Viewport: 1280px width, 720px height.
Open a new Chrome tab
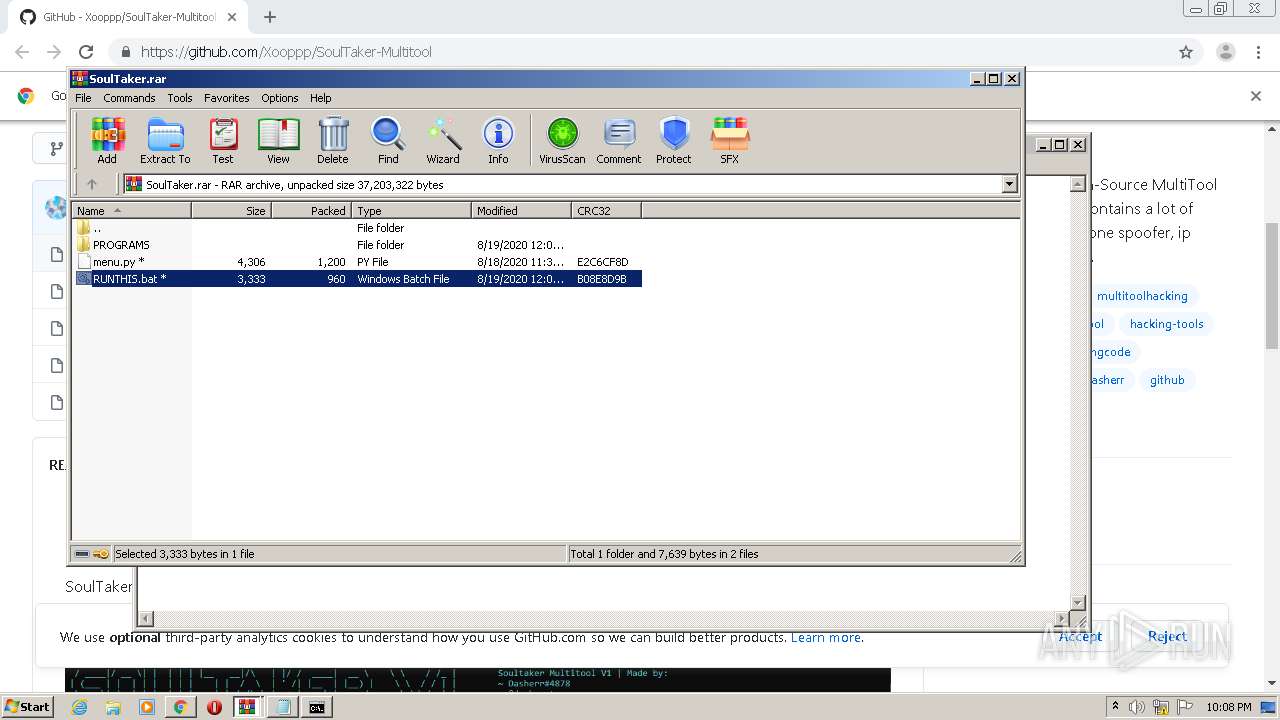[270, 17]
